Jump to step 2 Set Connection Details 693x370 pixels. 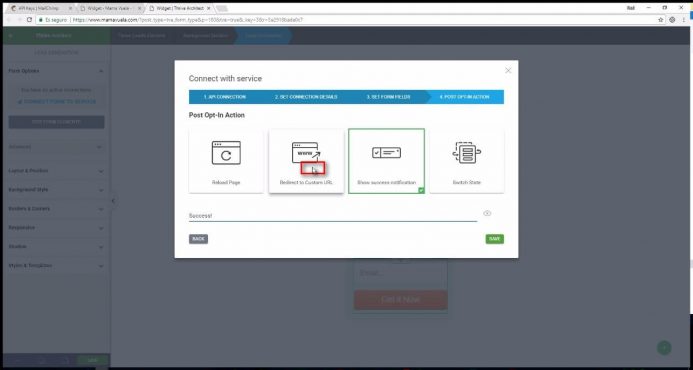pyautogui.click(x=306, y=97)
